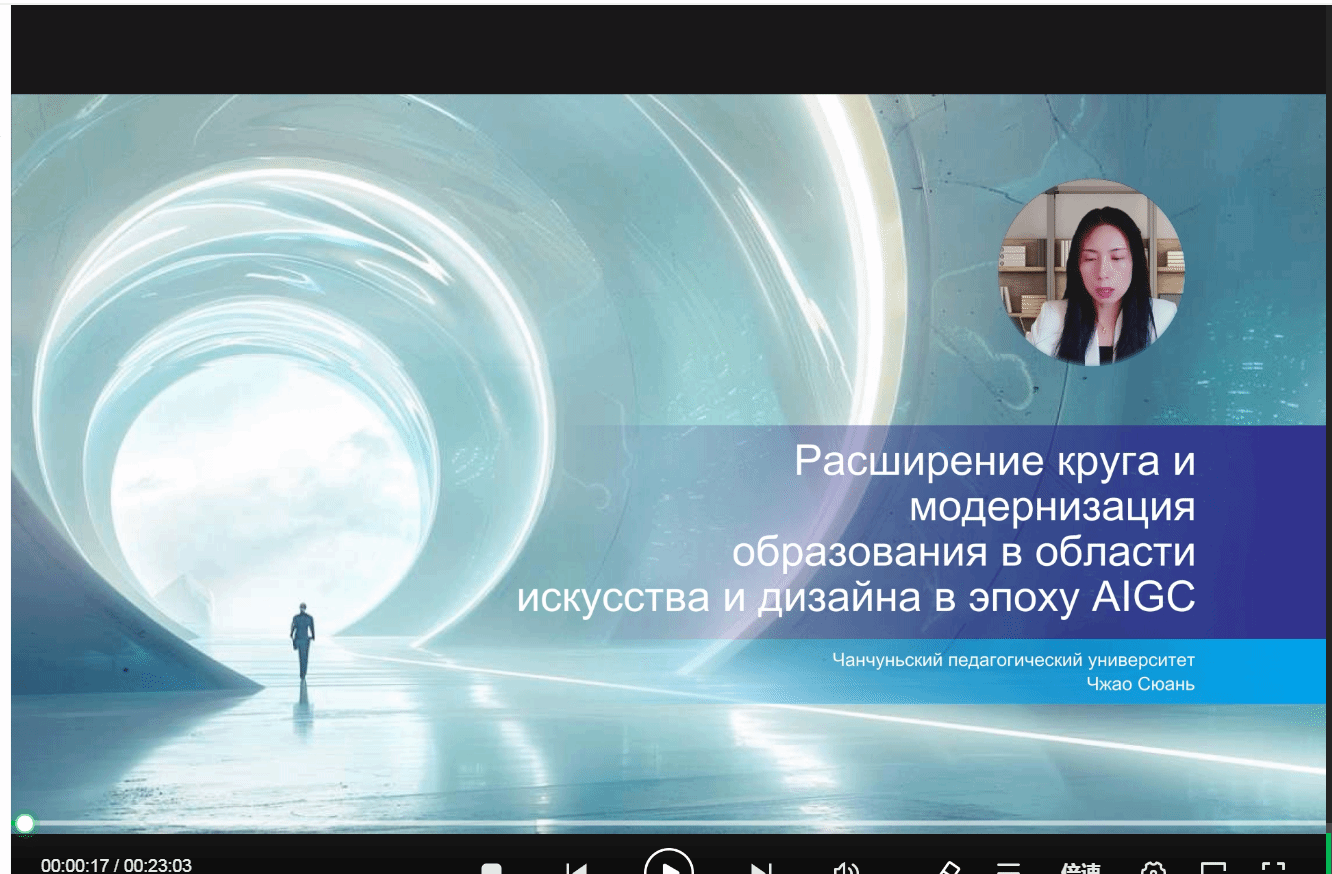The image size is (1332, 874).
Task: Click the slide title mentioning AIGC
Action: pyautogui.click(x=855, y=529)
